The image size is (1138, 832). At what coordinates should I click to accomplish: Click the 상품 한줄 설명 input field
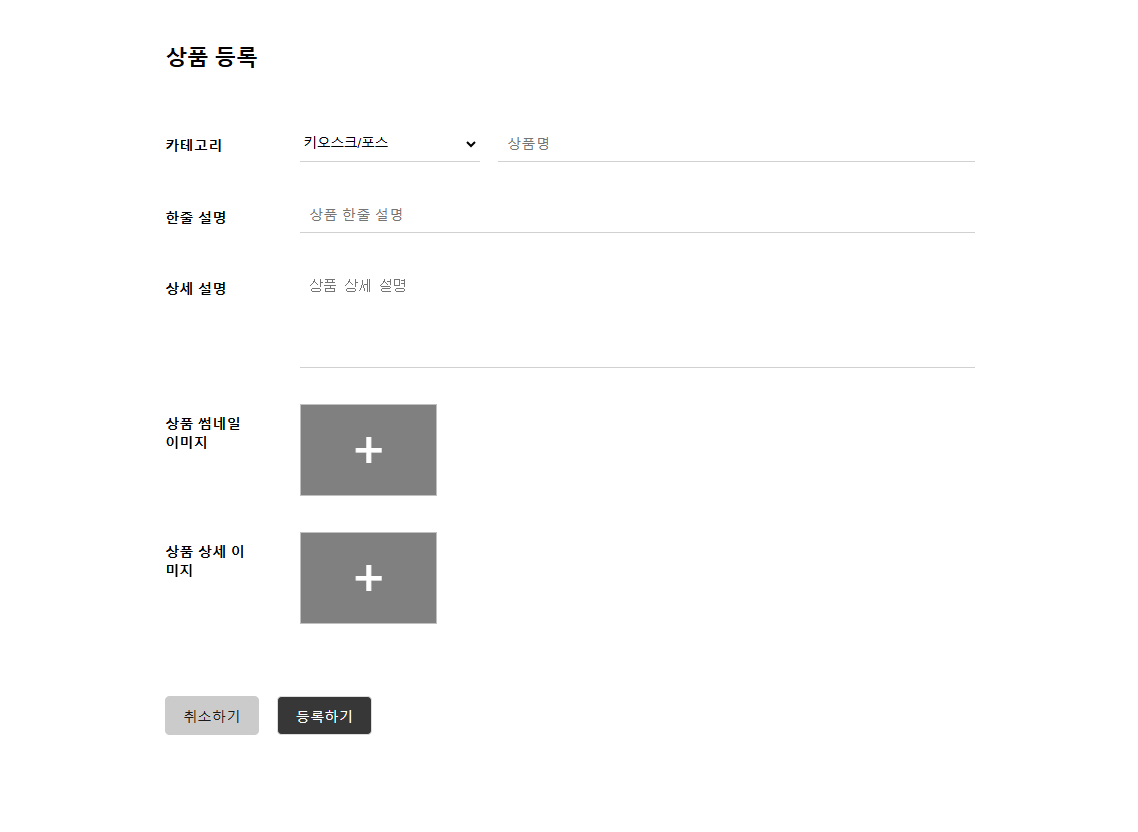pyautogui.click(x=637, y=215)
